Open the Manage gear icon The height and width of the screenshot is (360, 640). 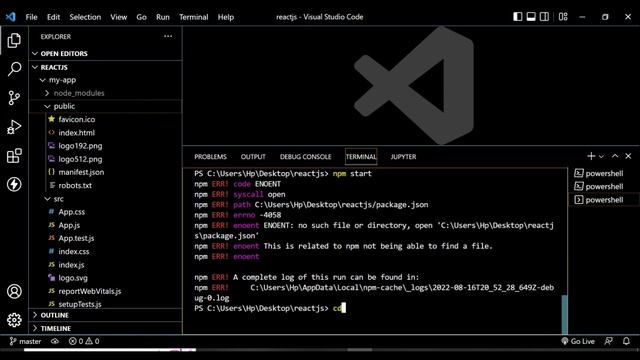[14, 320]
